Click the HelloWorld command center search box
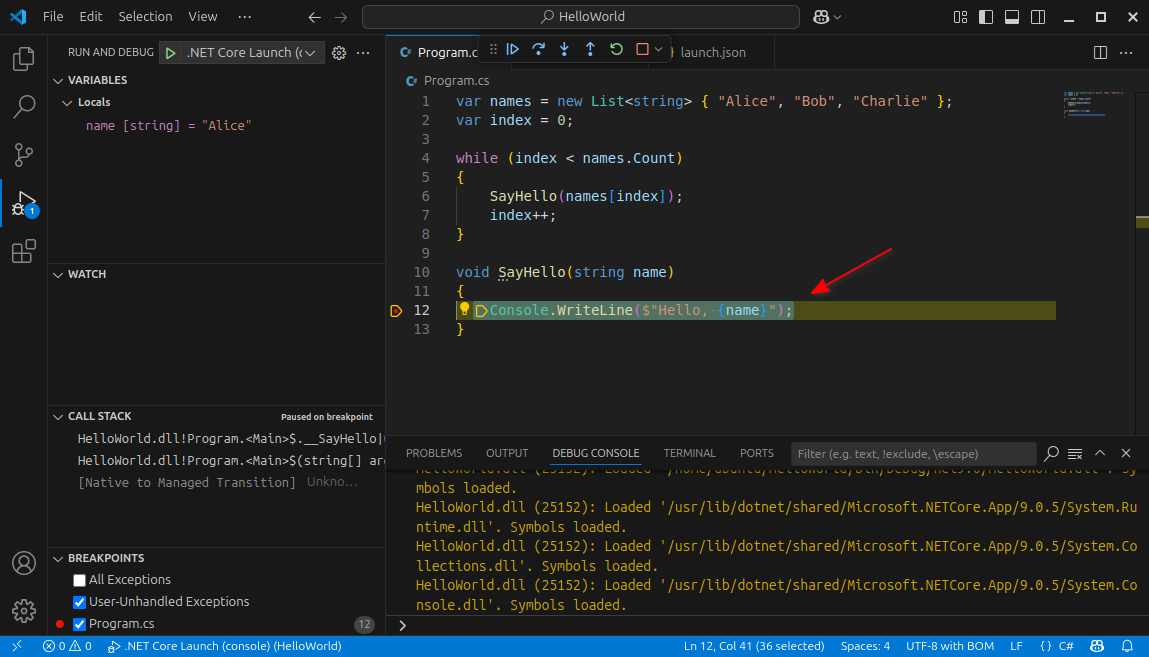This screenshot has height=657, width=1149. pyautogui.click(x=581, y=17)
